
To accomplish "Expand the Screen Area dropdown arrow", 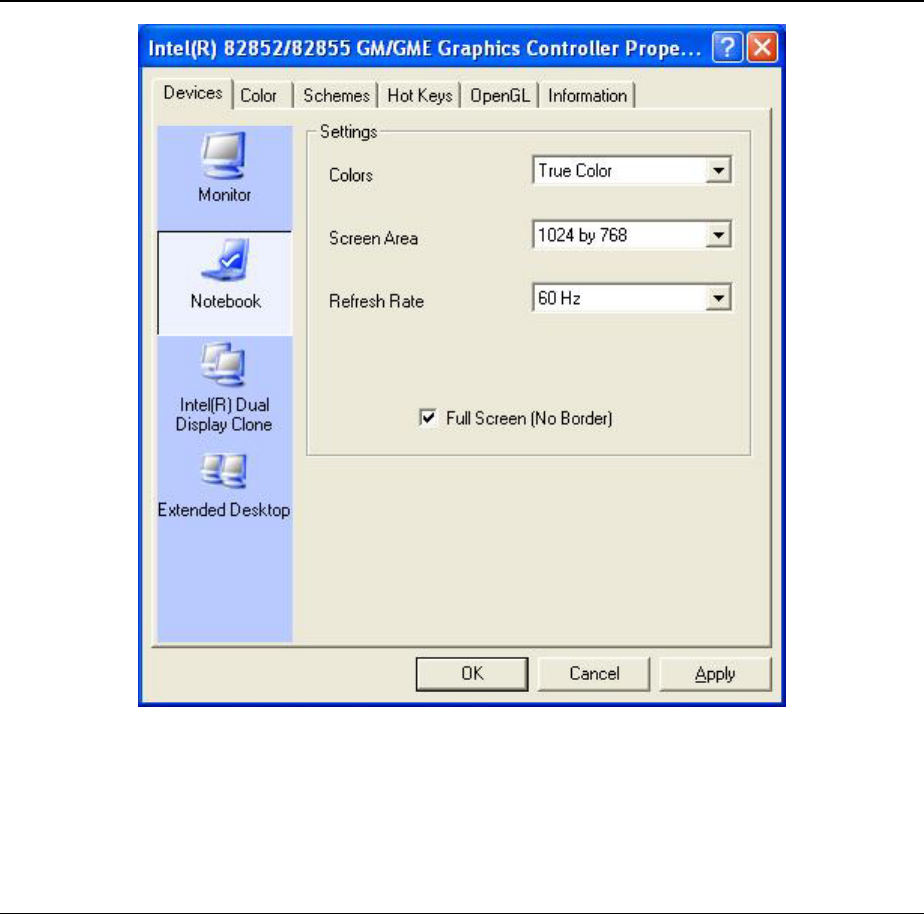I will (718, 235).
